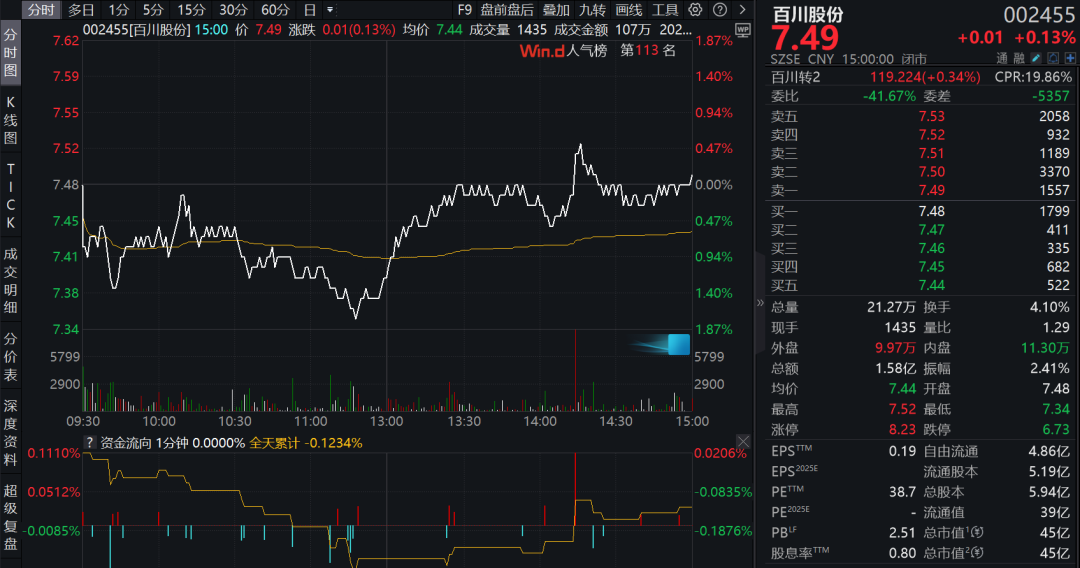Image resolution: width=1080 pixels, height=568 pixels.
Task: Click 叠加 overlay button
Action: [557, 10]
